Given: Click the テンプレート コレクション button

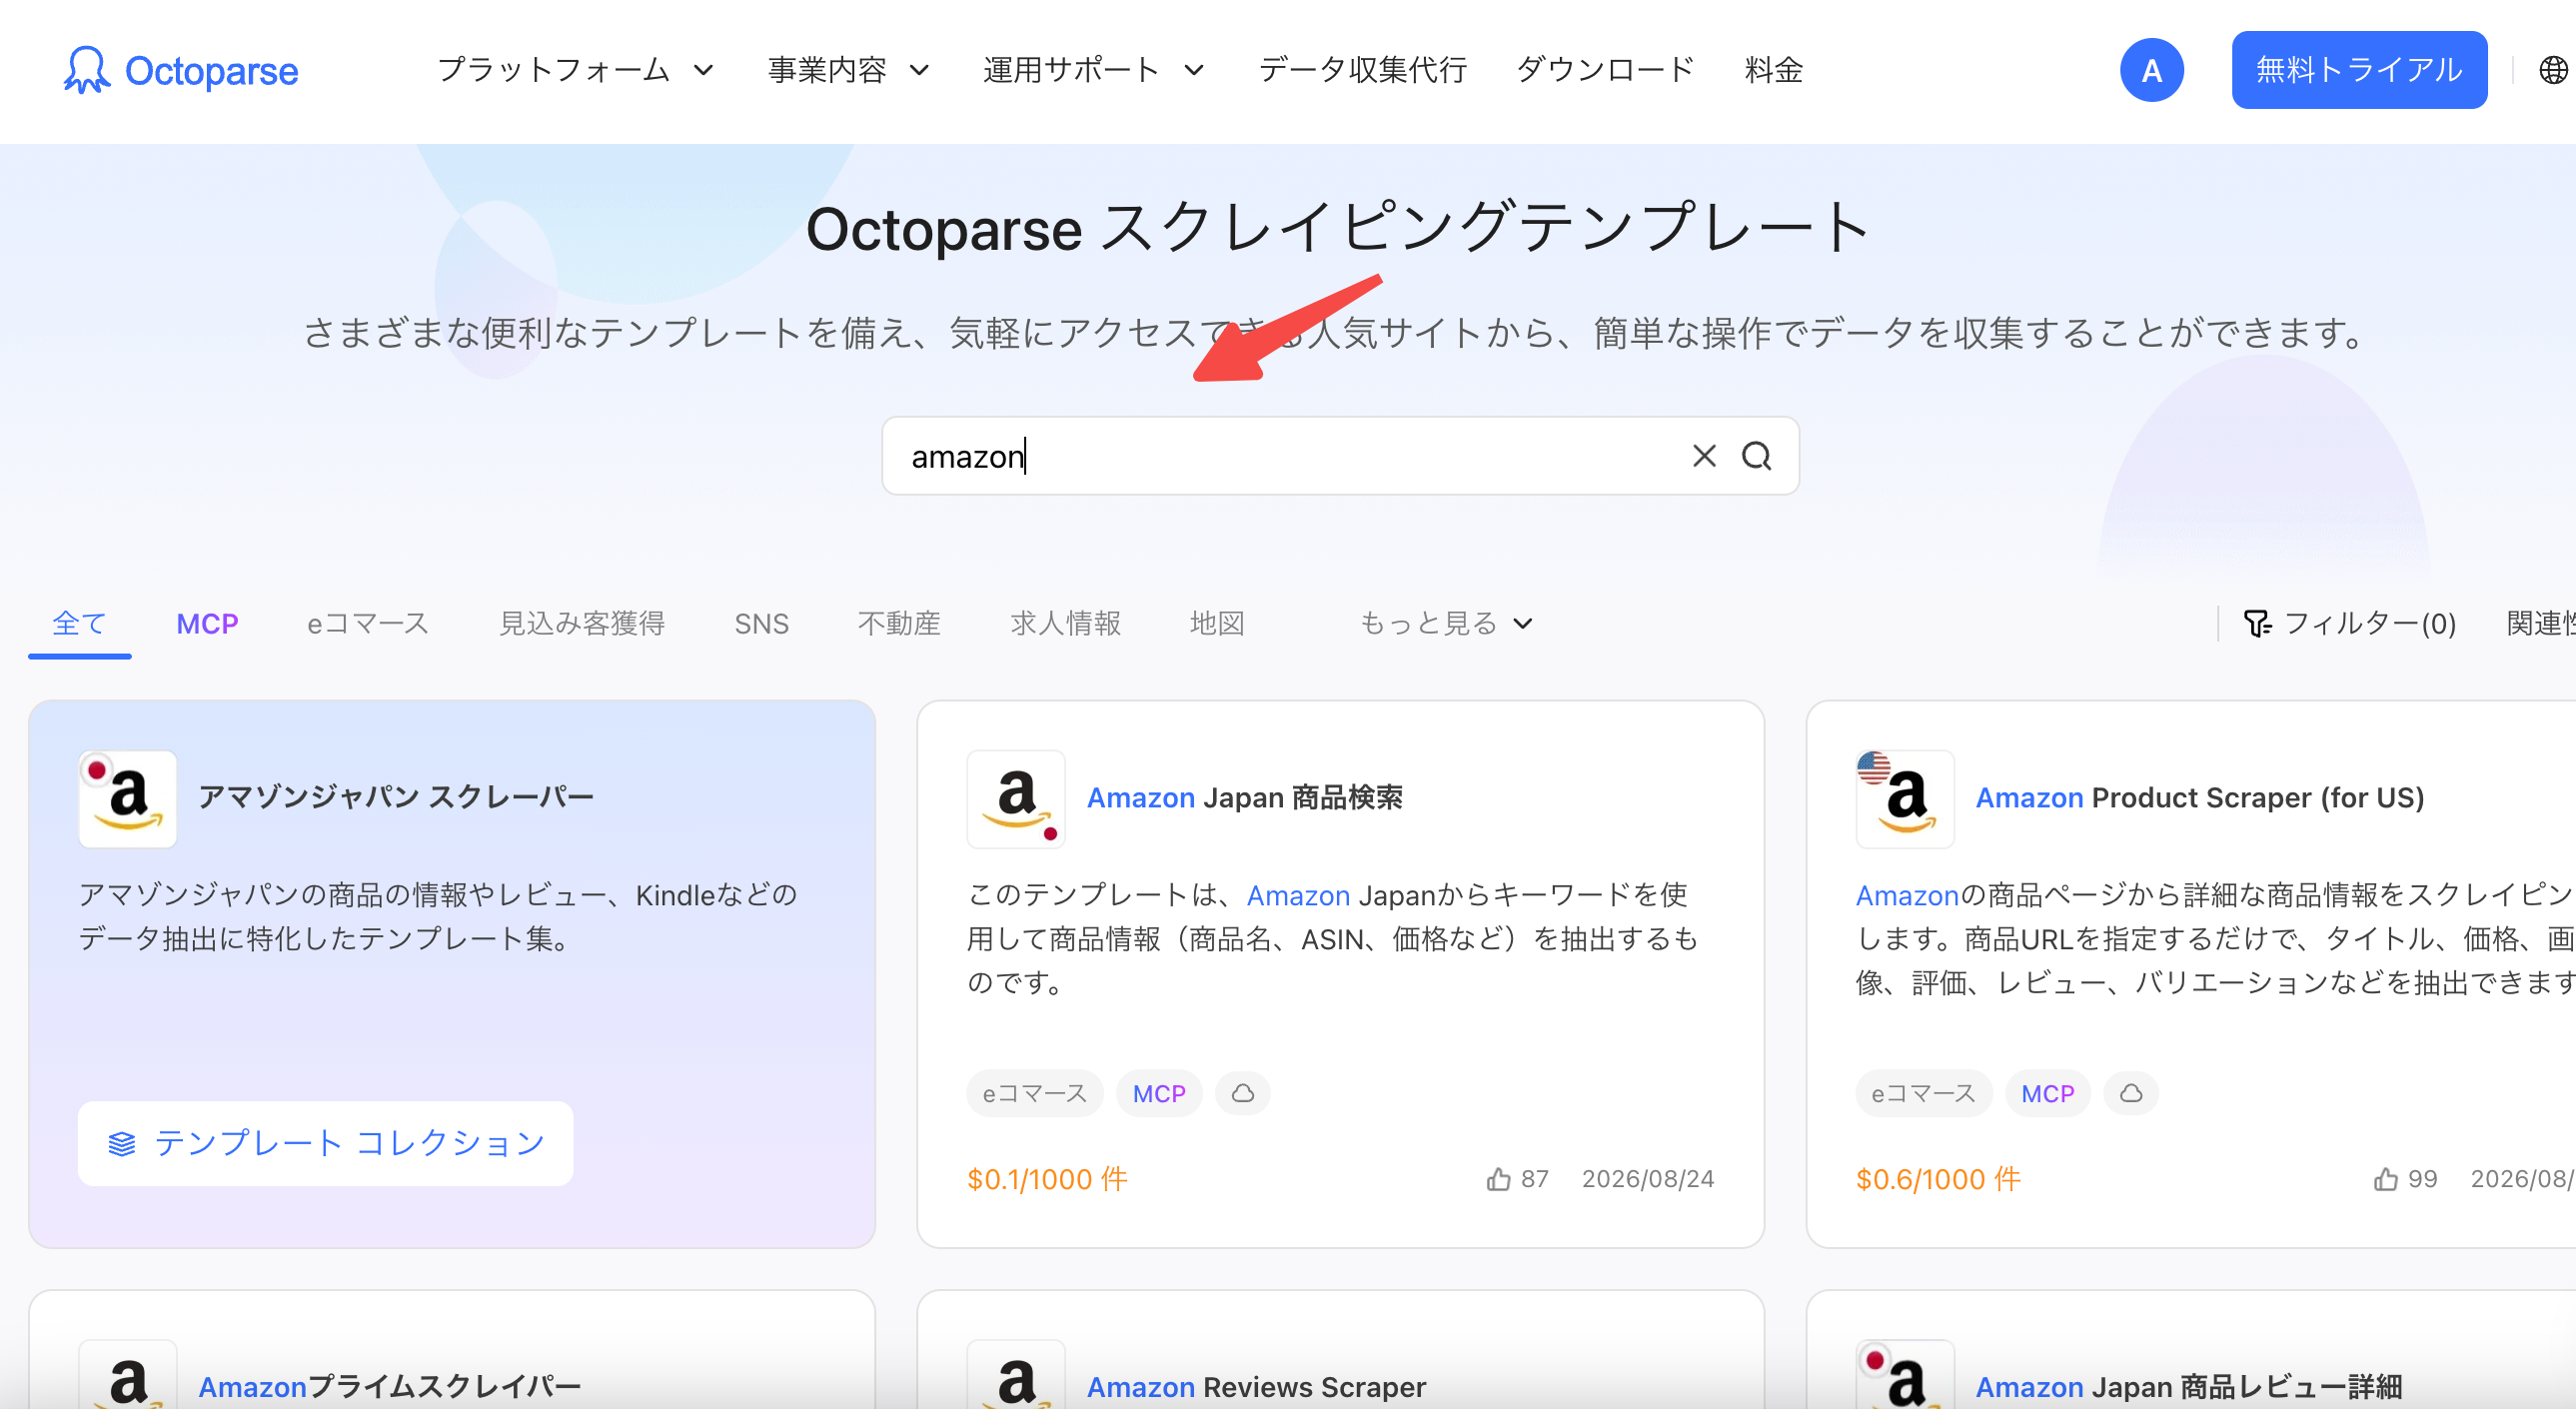Looking at the screenshot, I should pyautogui.click(x=325, y=1143).
